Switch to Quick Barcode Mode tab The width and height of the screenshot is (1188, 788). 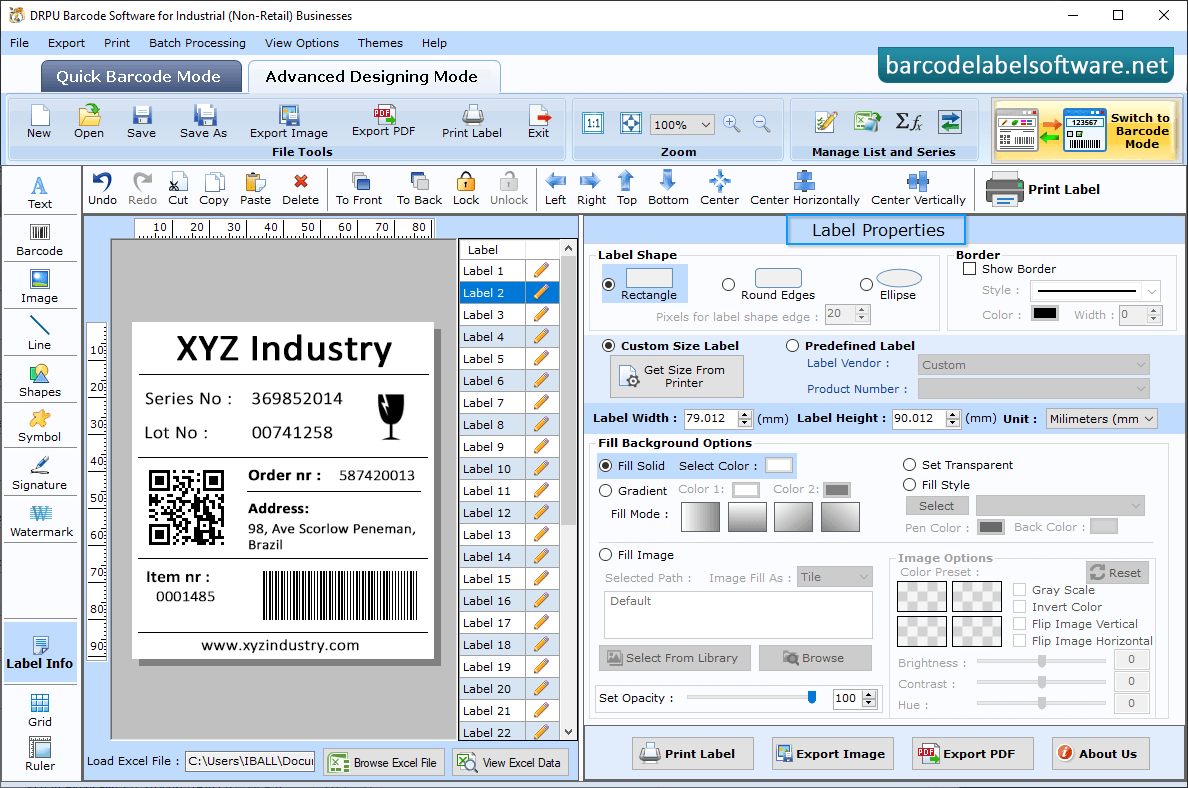click(x=141, y=77)
